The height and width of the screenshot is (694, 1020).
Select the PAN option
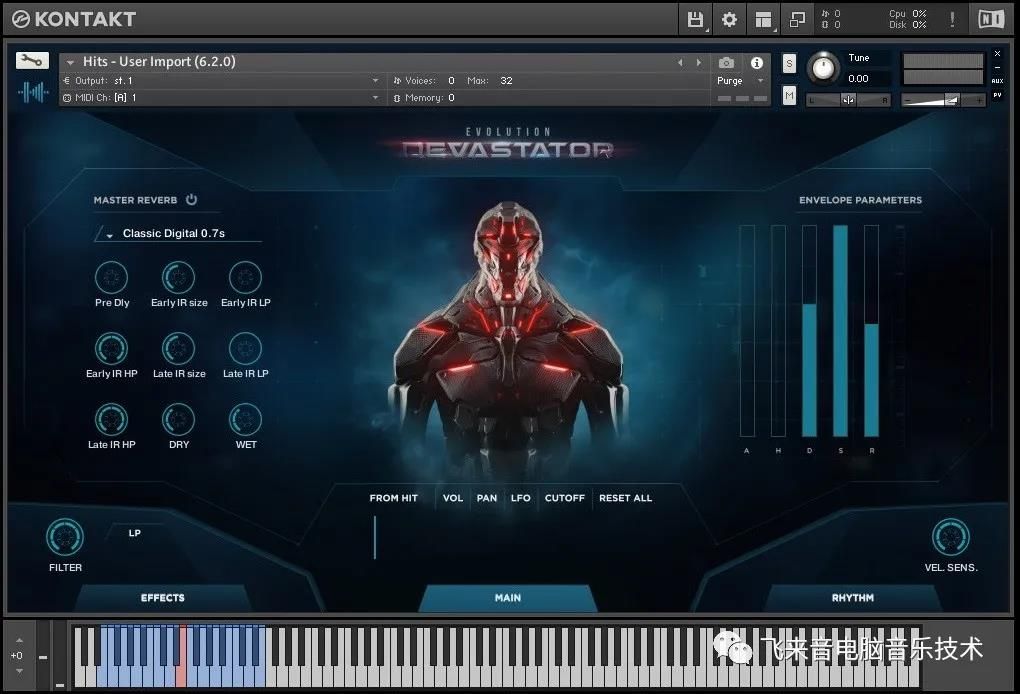click(x=487, y=498)
